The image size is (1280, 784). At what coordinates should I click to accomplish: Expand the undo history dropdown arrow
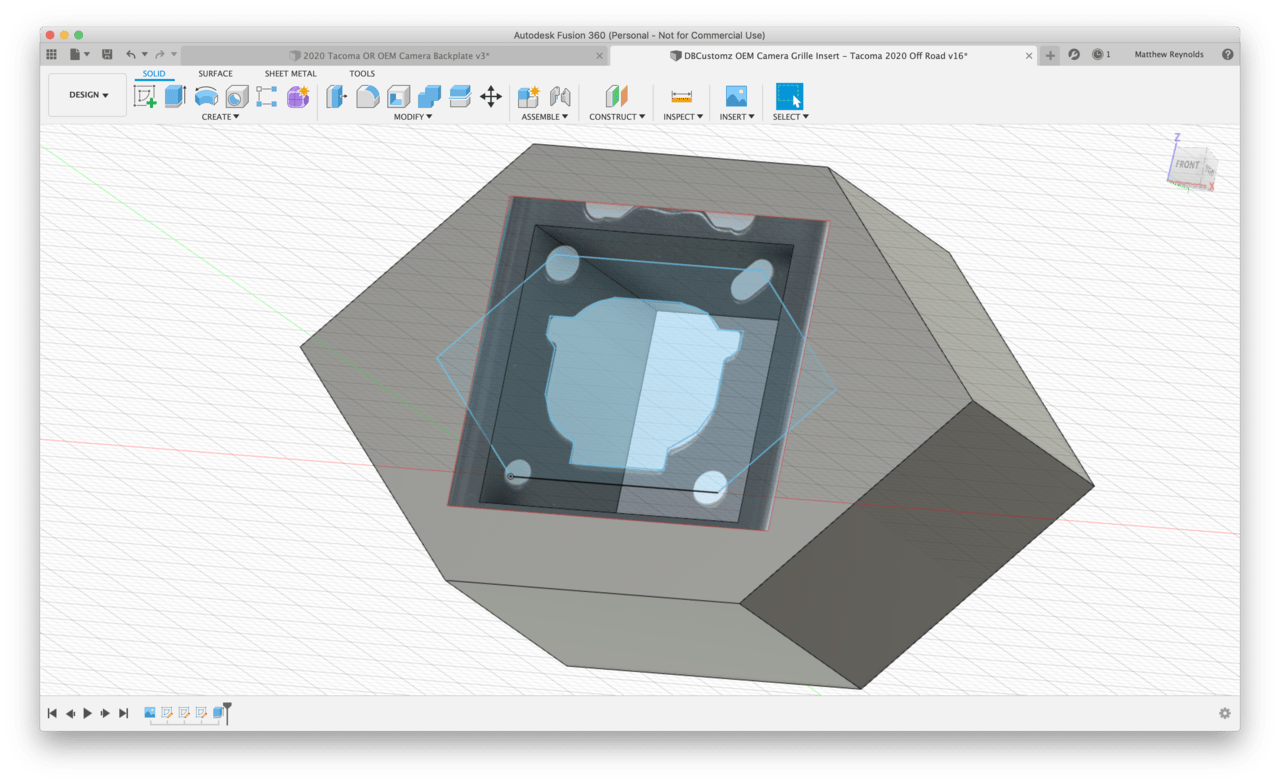(x=145, y=55)
